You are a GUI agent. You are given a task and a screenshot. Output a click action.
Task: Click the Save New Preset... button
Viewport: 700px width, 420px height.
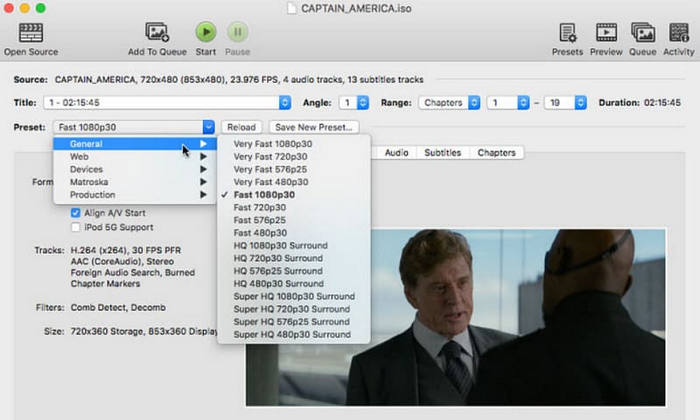[x=314, y=127]
